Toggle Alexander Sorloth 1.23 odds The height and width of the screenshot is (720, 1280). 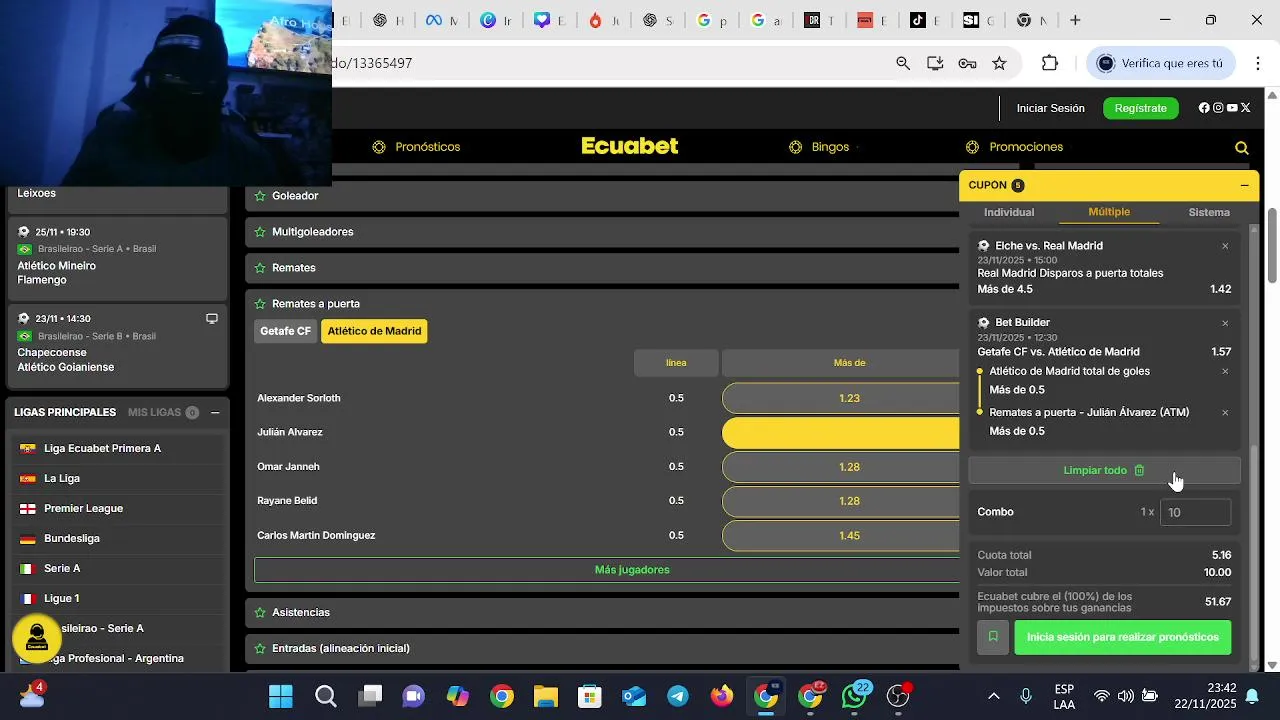click(x=841, y=398)
